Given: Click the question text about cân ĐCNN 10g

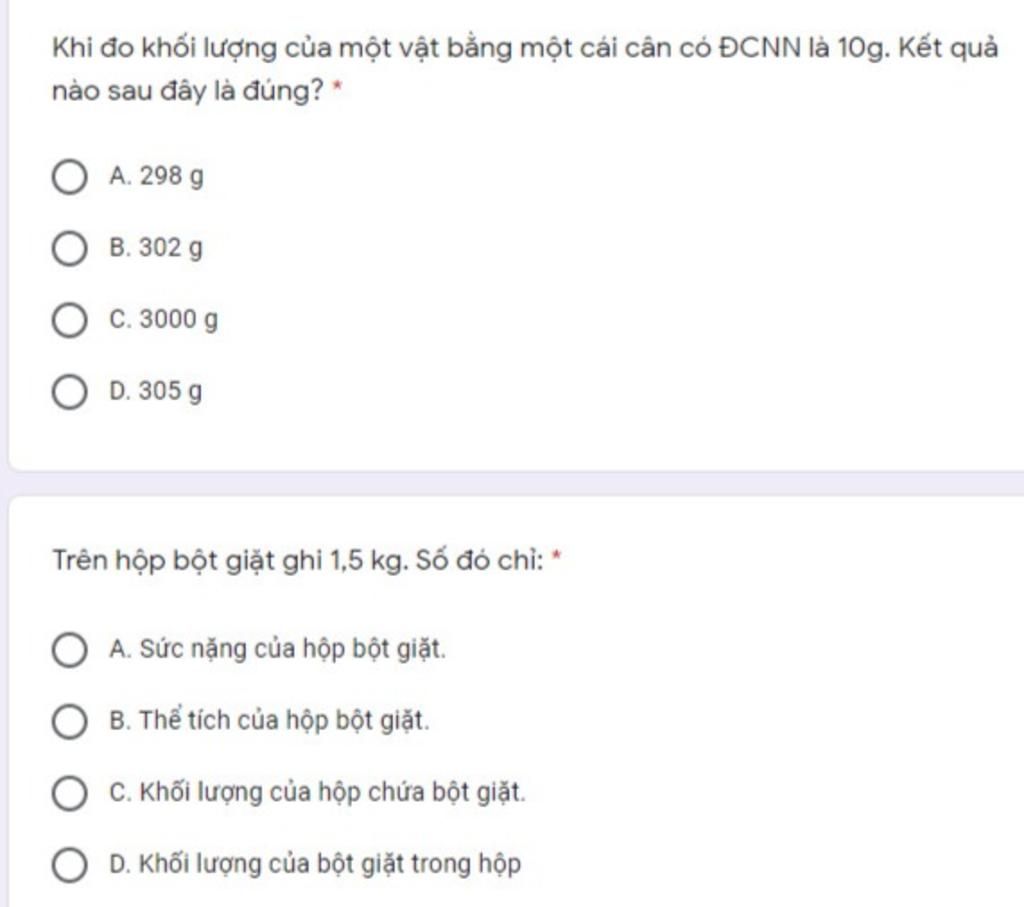Looking at the screenshot, I should click(x=525, y=69).
